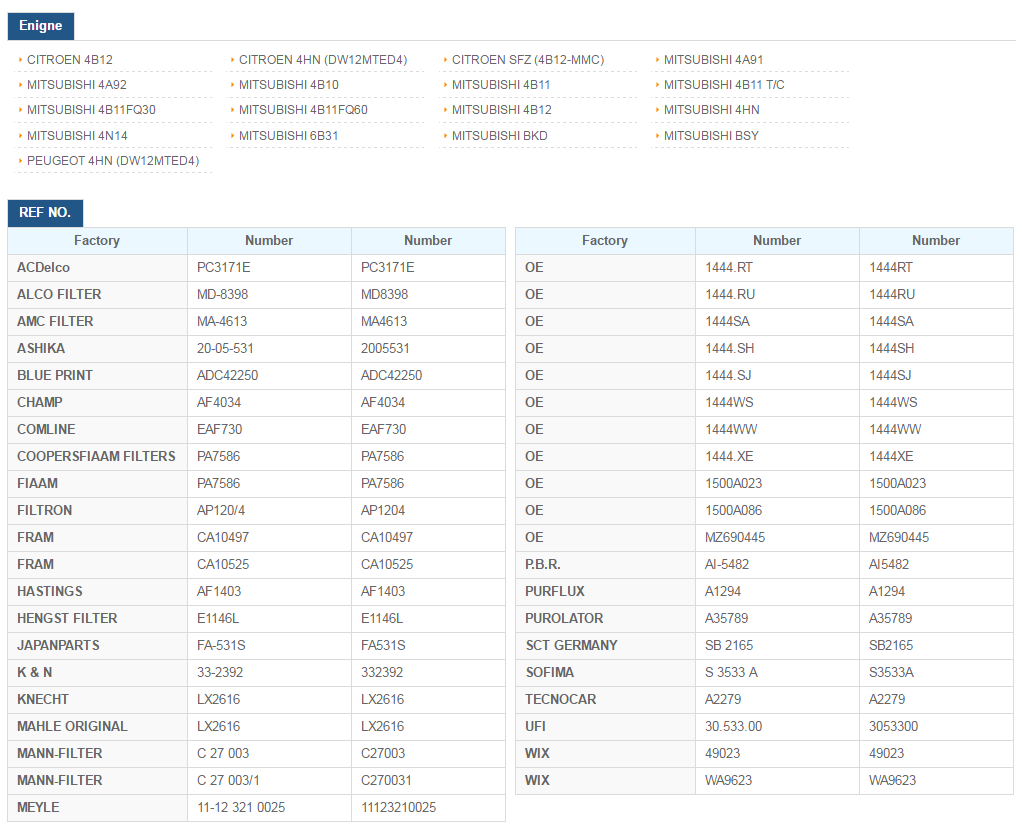
Task: Click the MAHLE ORIGINAL factory cell
Action: pyautogui.click(x=97, y=727)
